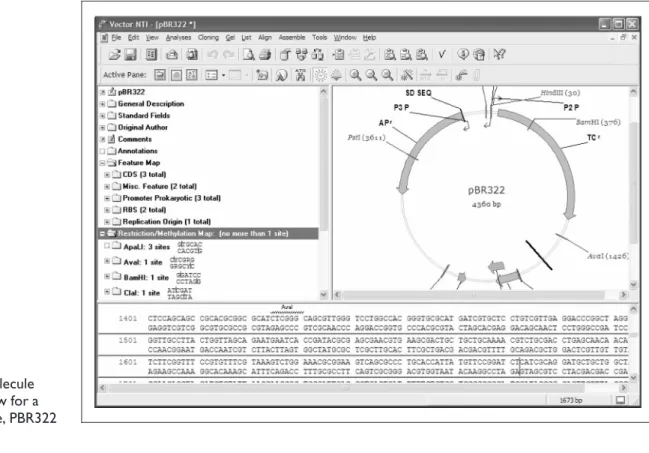Click the Redo arrow icon
This screenshot has width=649, height=453.
click(x=228, y=55)
